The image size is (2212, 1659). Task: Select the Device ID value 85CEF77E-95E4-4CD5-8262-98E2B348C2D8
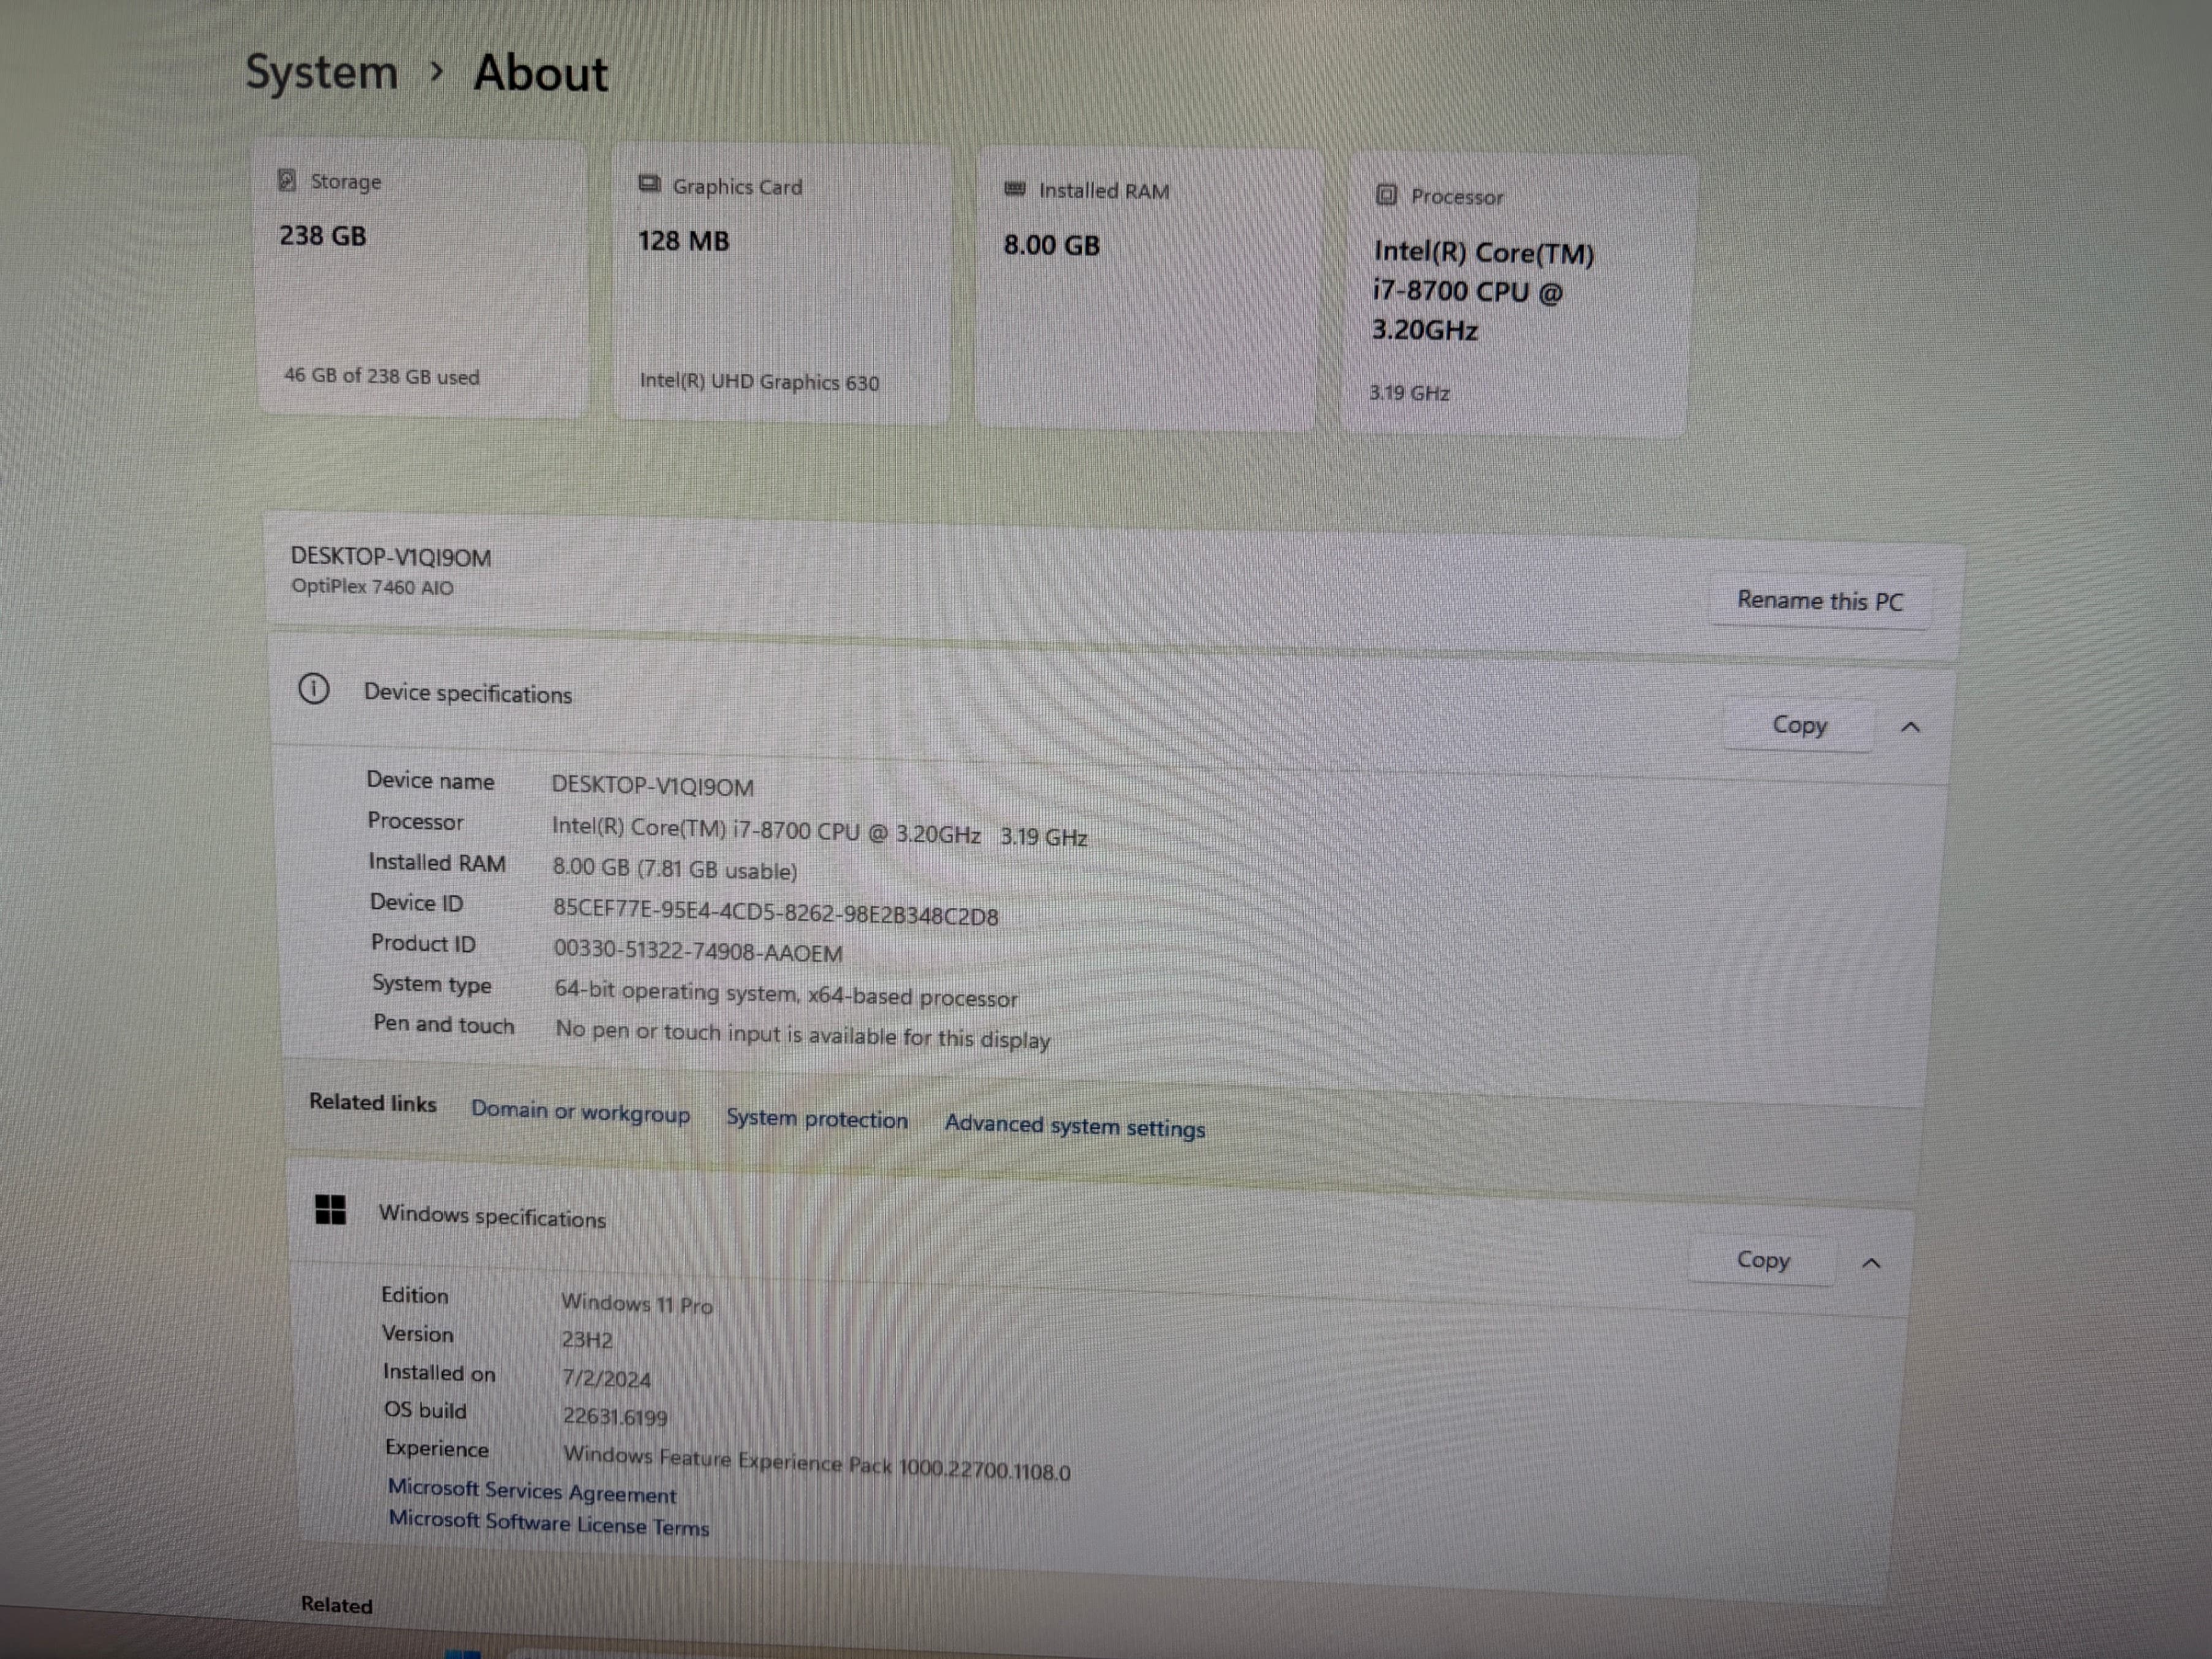(x=776, y=911)
